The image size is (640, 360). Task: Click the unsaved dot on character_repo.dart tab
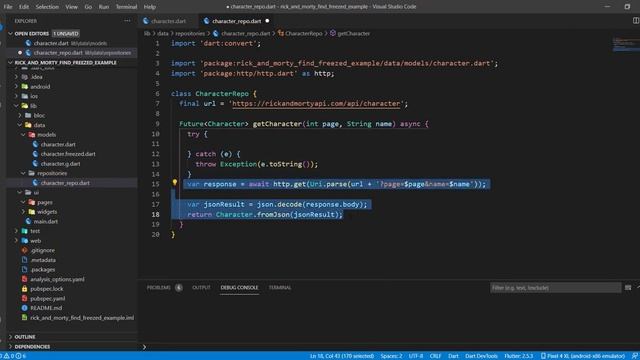[x=267, y=21]
